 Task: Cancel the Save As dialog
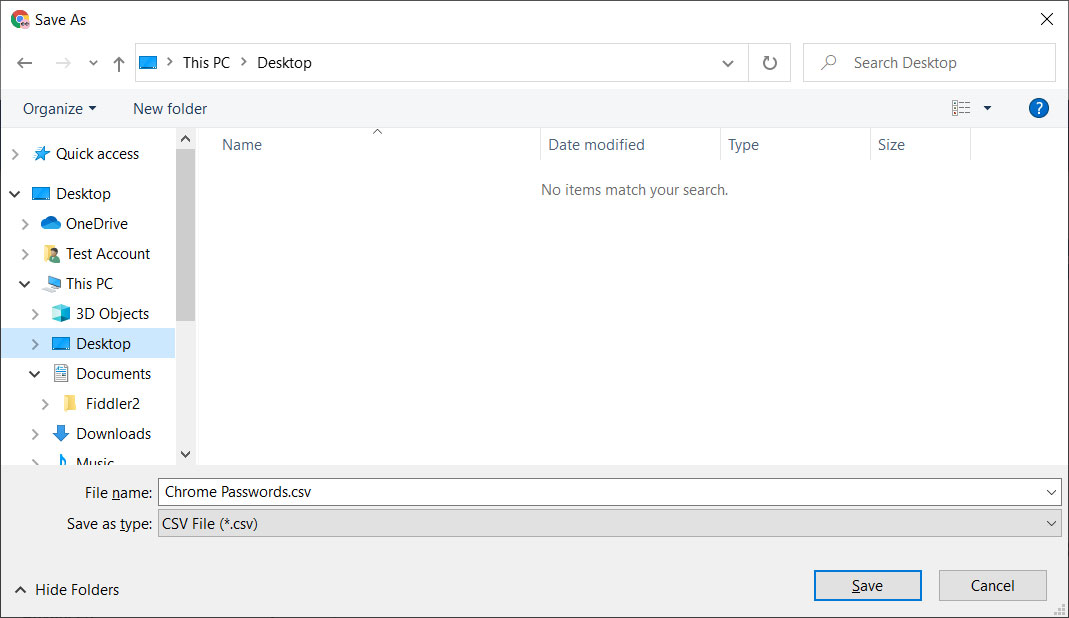(x=992, y=586)
